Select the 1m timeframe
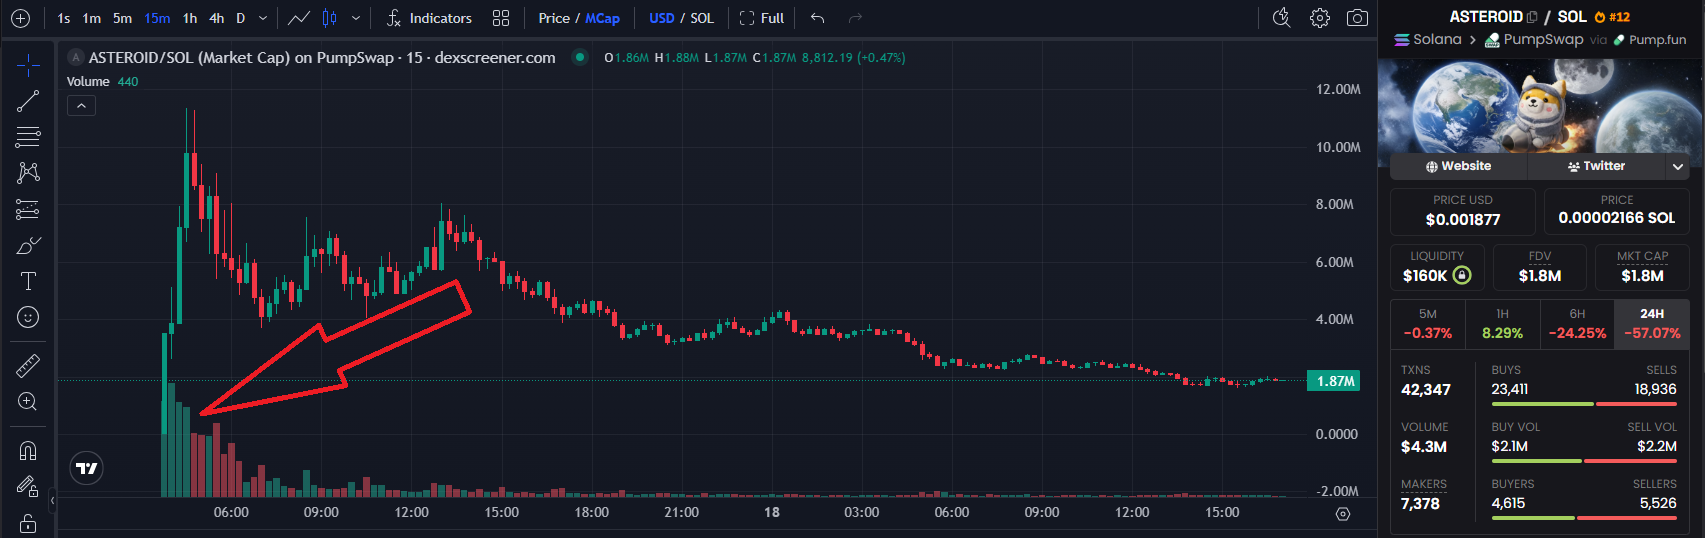The image size is (1705, 538). coord(91,18)
